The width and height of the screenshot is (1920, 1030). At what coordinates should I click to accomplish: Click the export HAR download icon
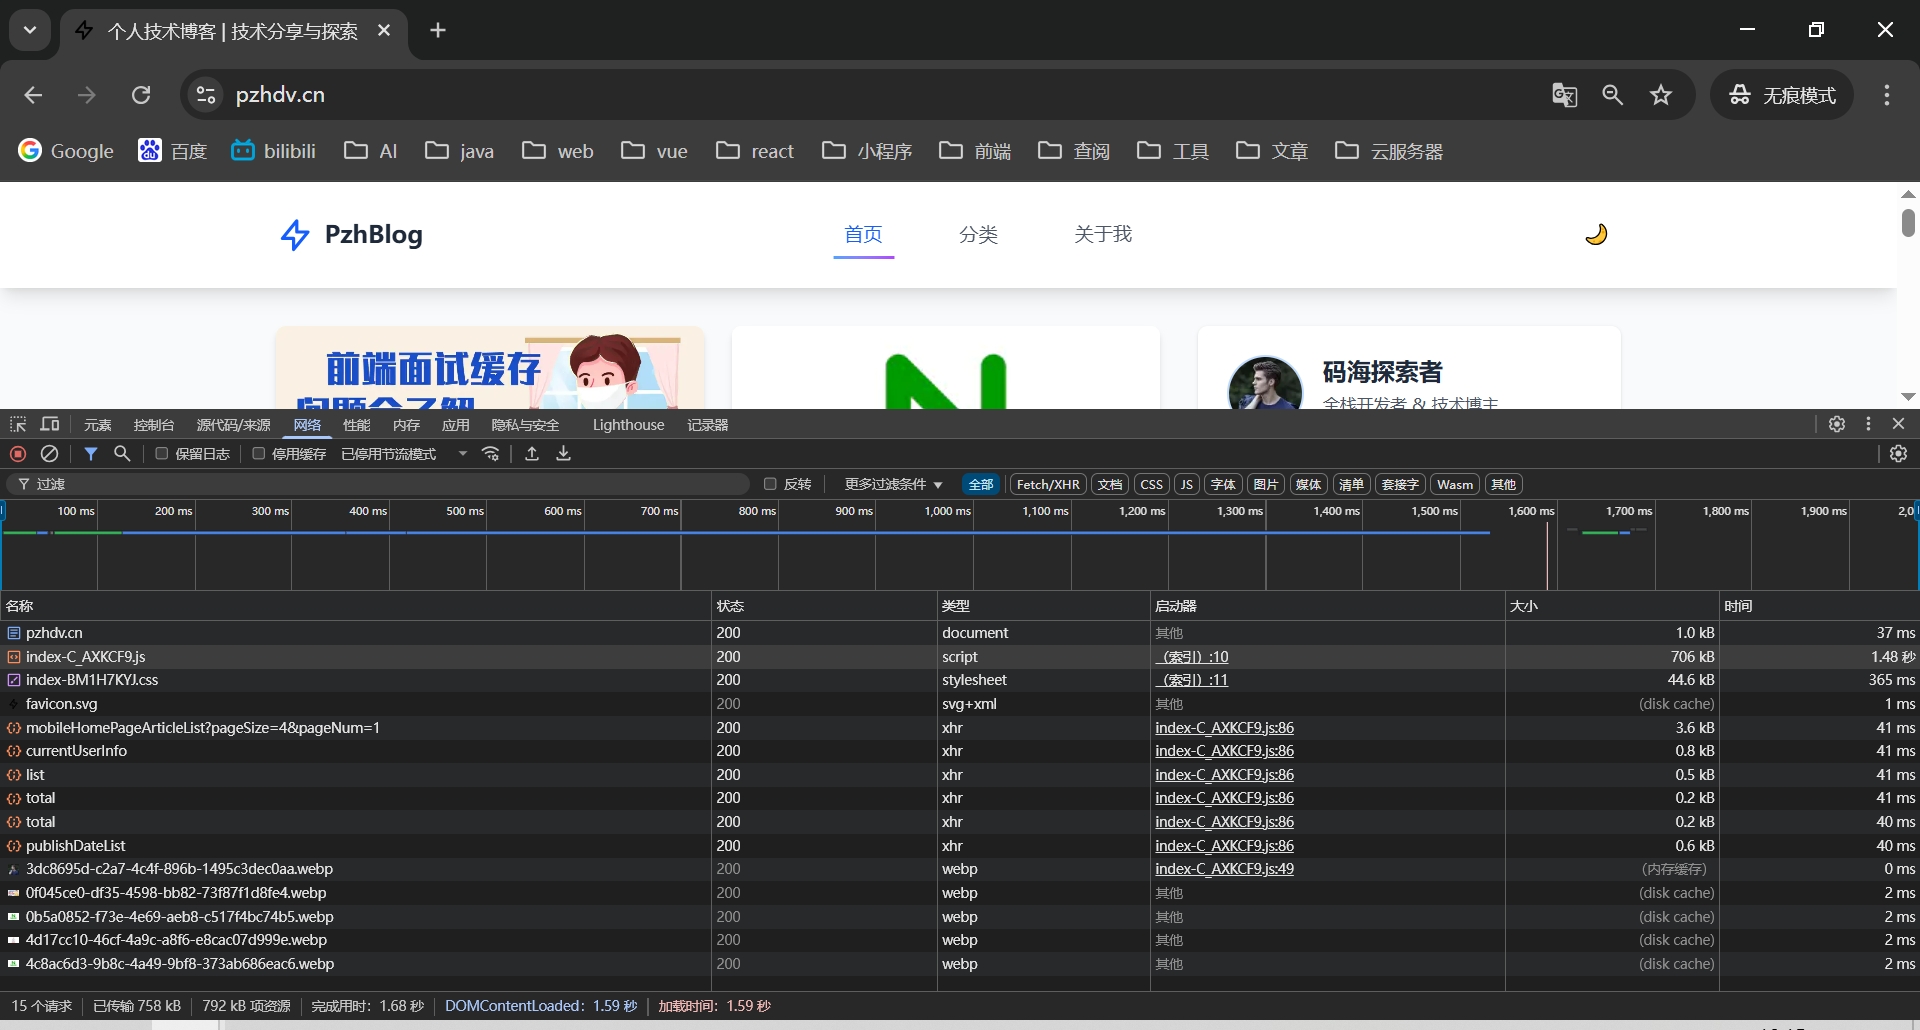pyautogui.click(x=564, y=454)
